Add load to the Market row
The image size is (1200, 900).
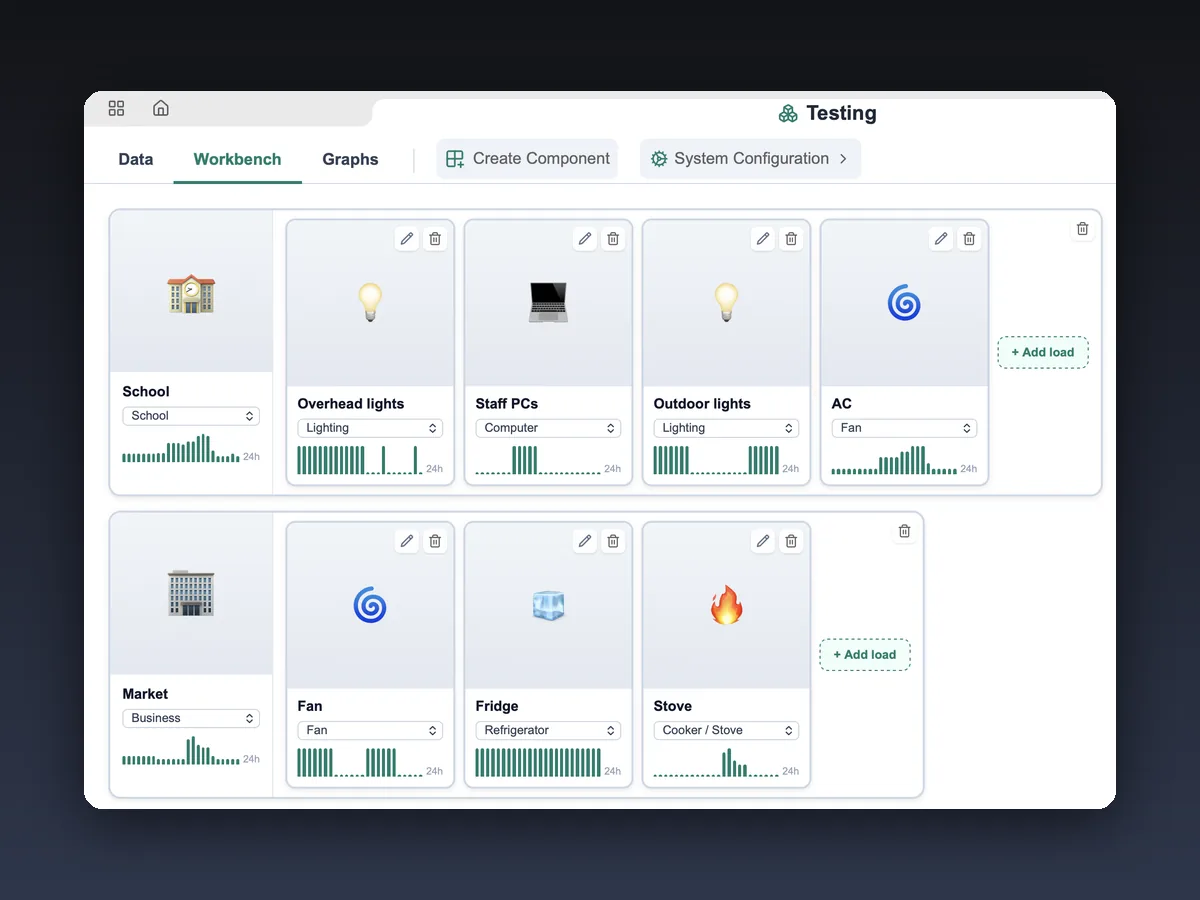tap(865, 655)
